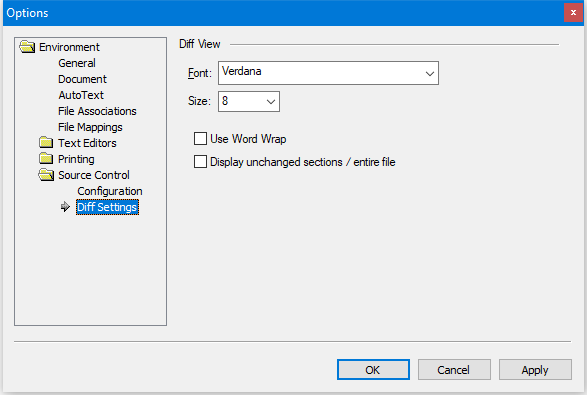Confirm changes with the OK button
The height and width of the screenshot is (395, 587).
pos(373,370)
